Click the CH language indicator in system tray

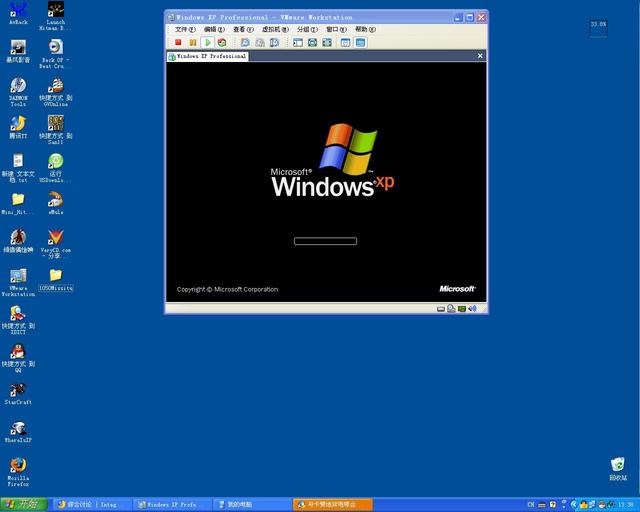[531, 505]
